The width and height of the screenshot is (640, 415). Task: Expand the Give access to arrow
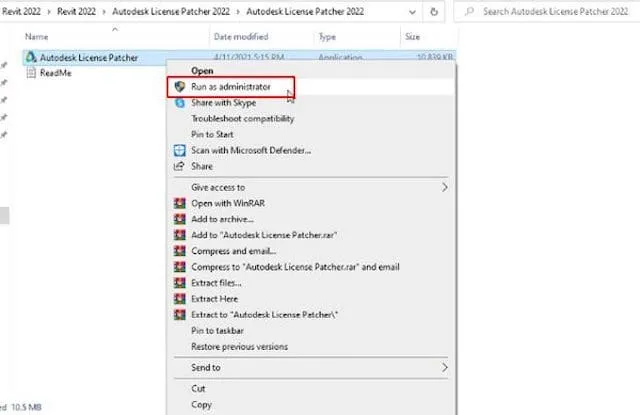tap(444, 187)
